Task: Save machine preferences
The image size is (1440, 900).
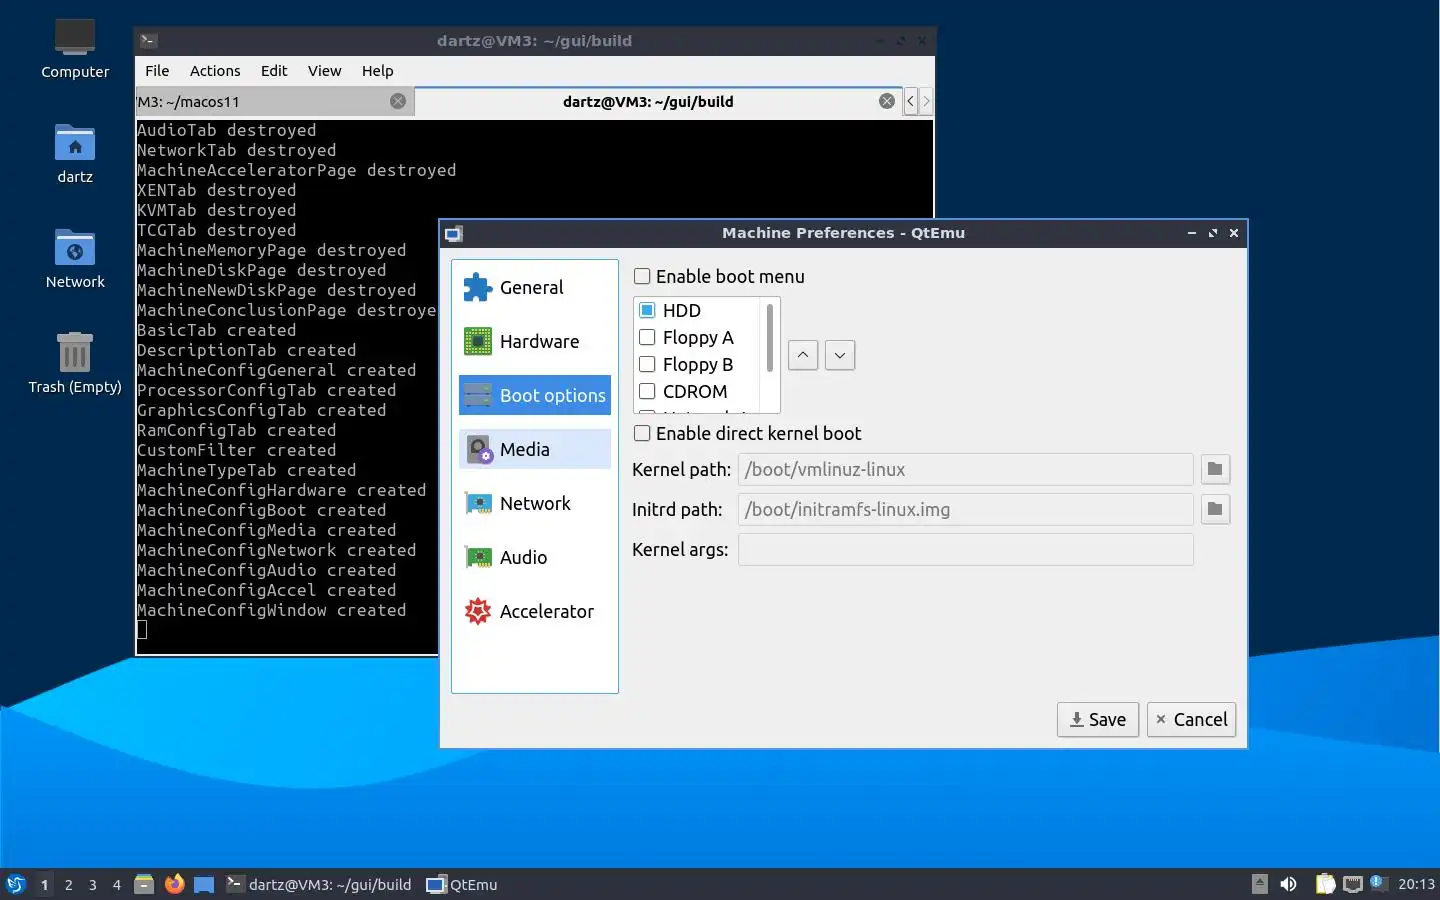Action: (x=1098, y=720)
